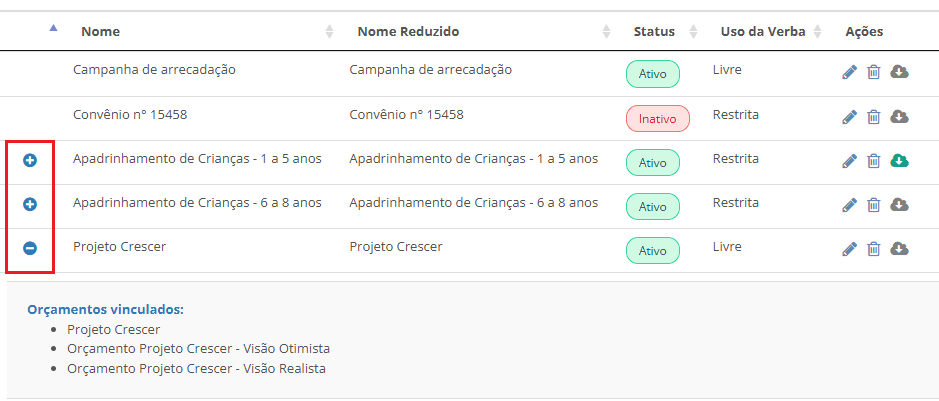Download the Crianças 6 a 8 anos record
The width and height of the screenshot is (939, 401).
coord(899,205)
